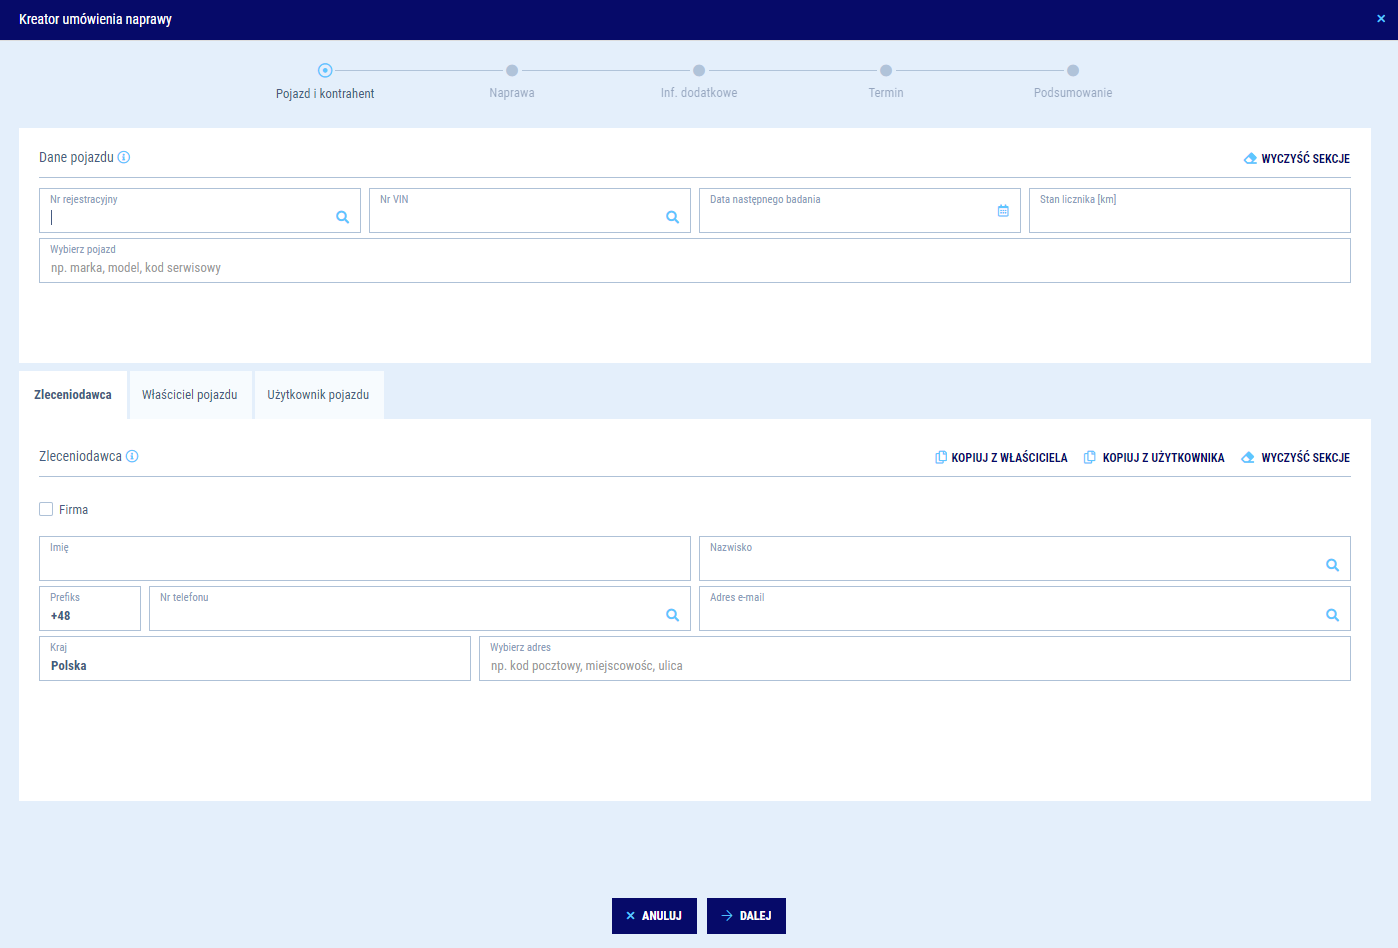Enable the Firma checkbox
This screenshot has width=1398, height=948.
click(x=46, y=509)
